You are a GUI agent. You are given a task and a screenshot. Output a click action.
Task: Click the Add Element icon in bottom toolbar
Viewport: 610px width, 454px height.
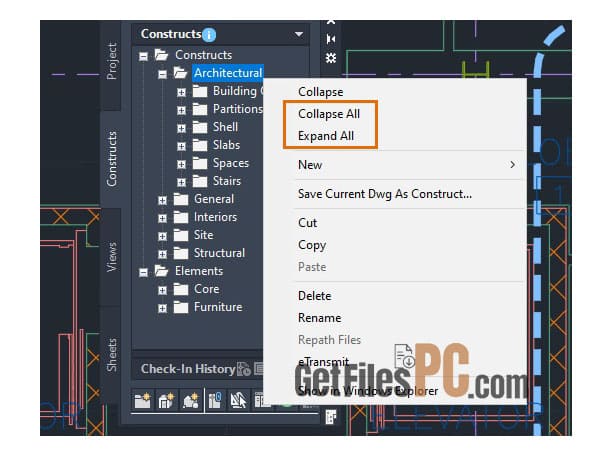pyautogui.click(x=190, y=400)
